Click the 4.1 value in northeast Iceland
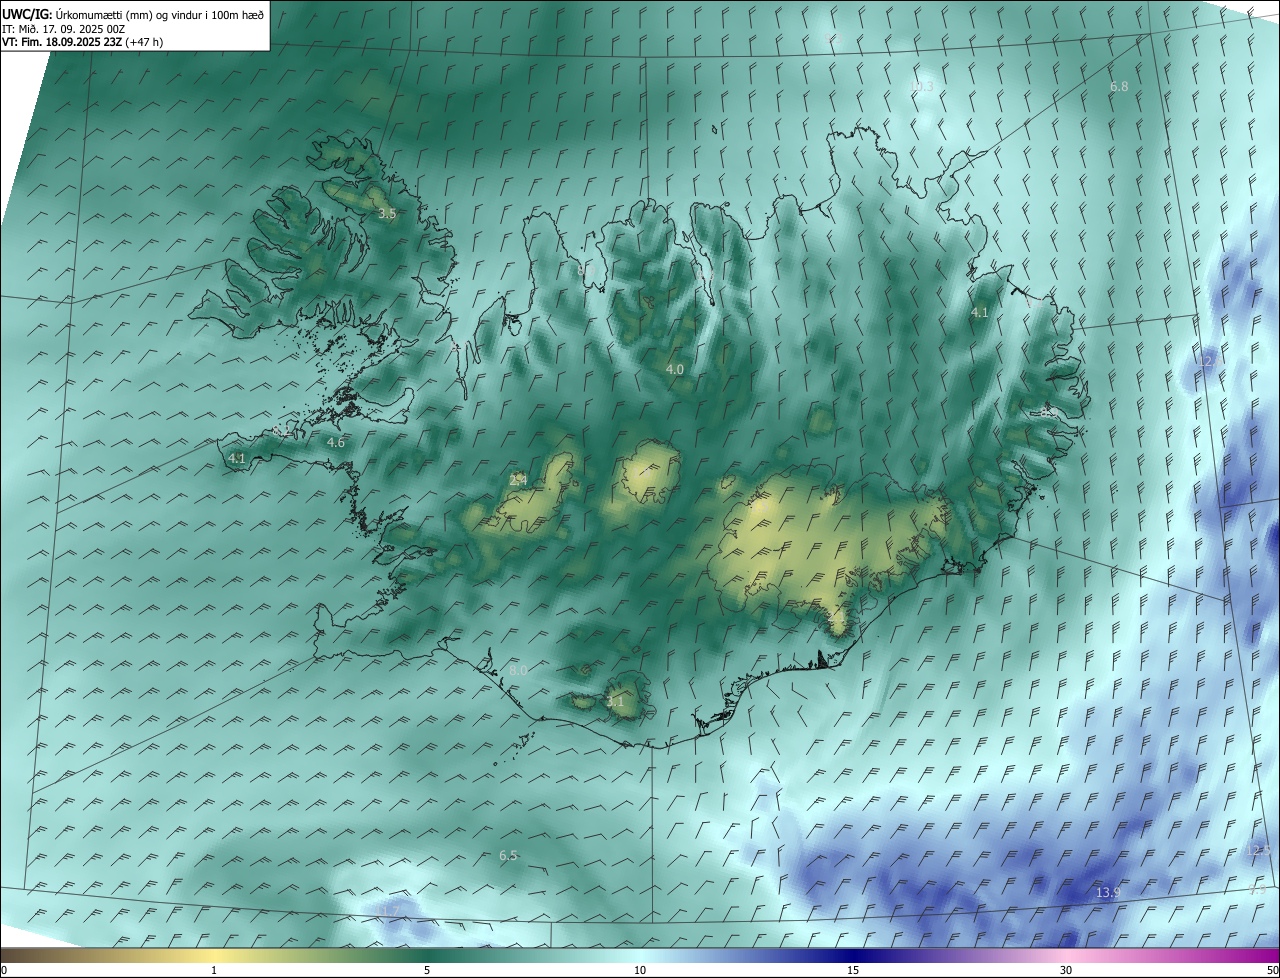Image resolution: width=1280 pixels, height=978 pixels. point(980,313)
